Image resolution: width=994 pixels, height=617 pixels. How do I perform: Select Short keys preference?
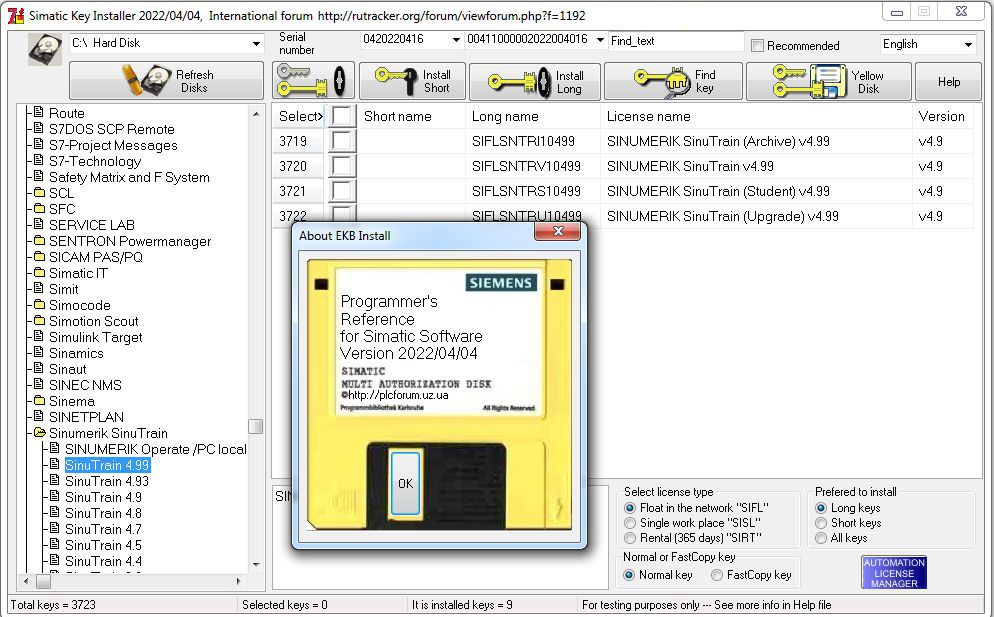821,523
